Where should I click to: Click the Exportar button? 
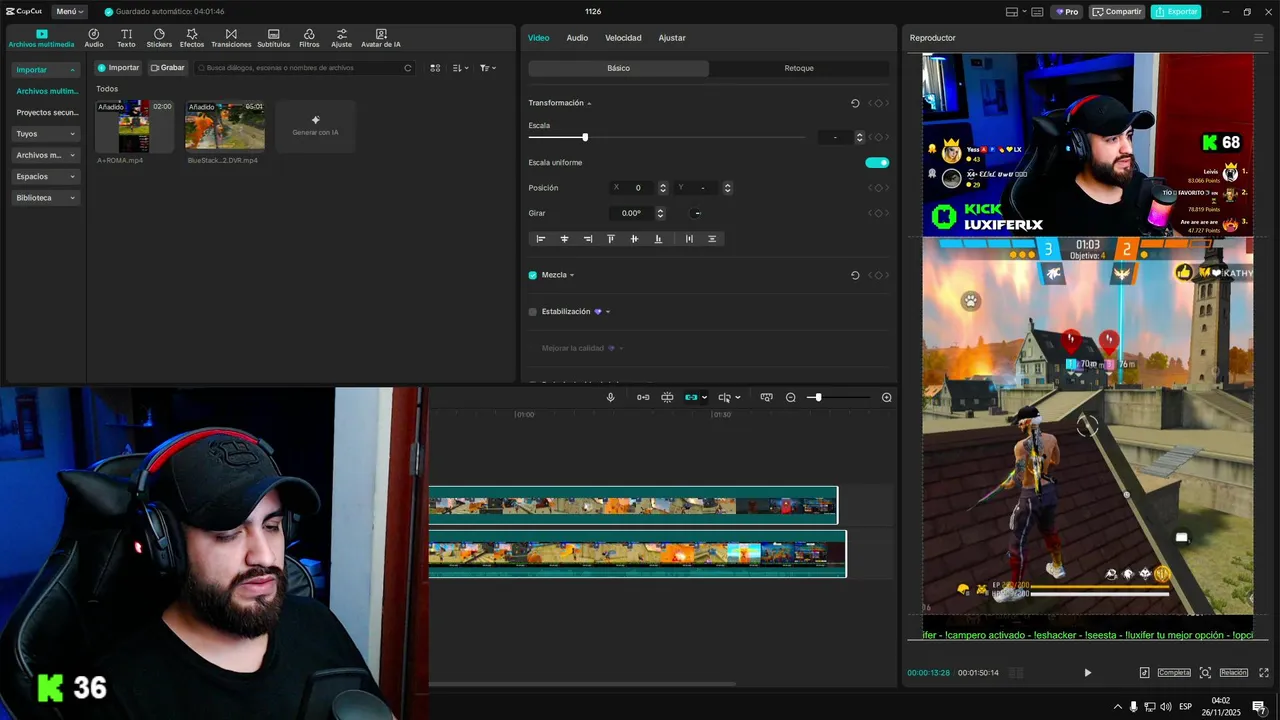click(1176, 12)
